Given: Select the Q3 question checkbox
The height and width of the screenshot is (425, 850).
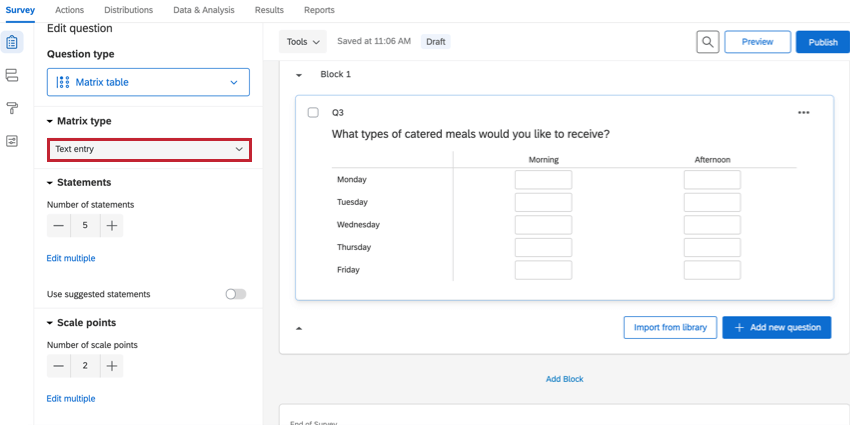Looking at the screenshot, I should click(x=313, y=113).
